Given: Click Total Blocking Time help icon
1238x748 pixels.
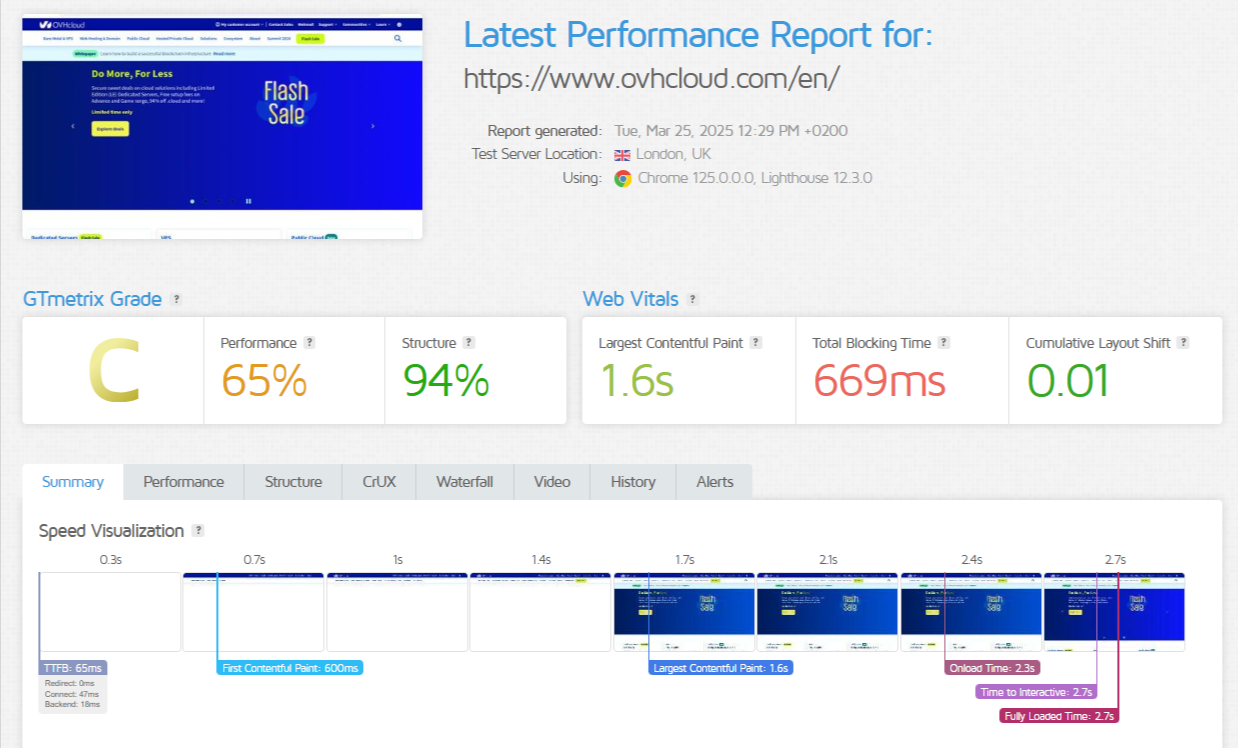Looking at the screenshot, I should tap(944, 343).
